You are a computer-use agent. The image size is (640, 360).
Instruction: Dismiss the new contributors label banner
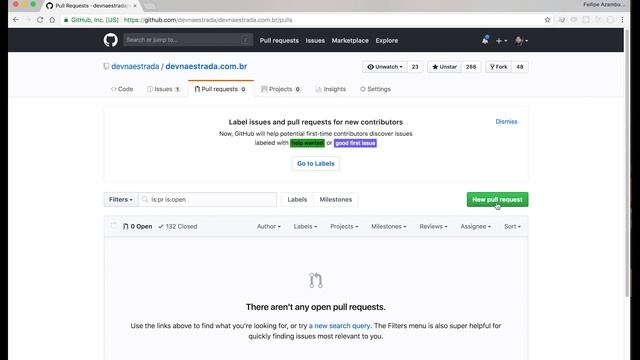(x=506, y=122)
